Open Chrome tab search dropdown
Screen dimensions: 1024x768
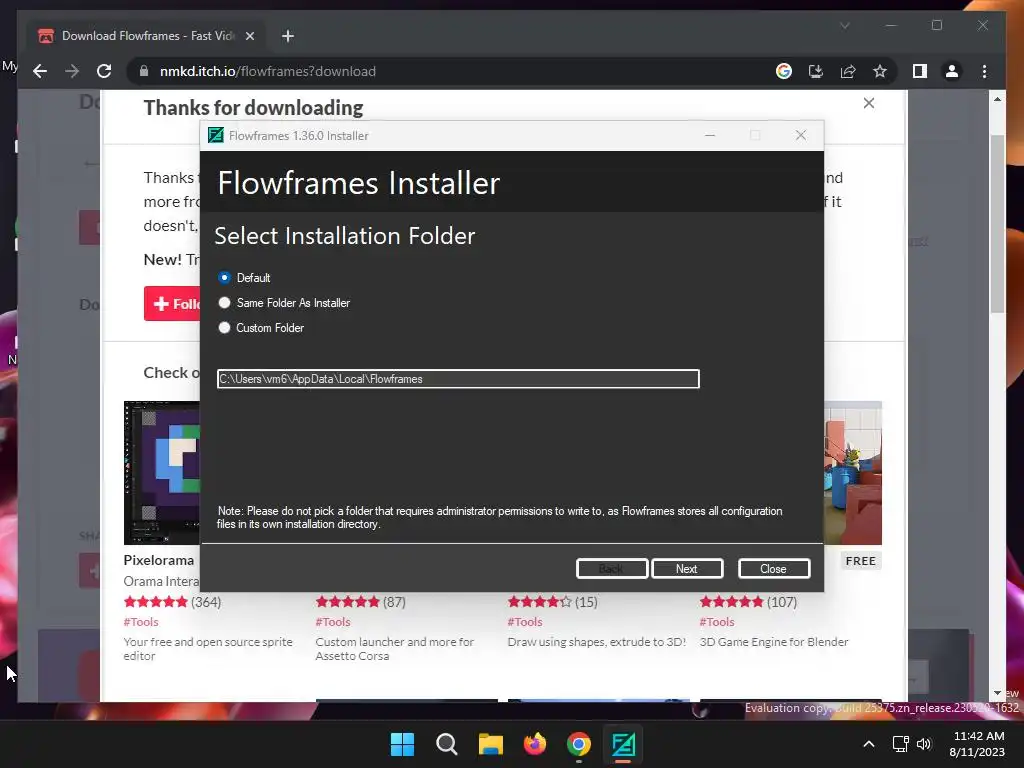(844, 25)
